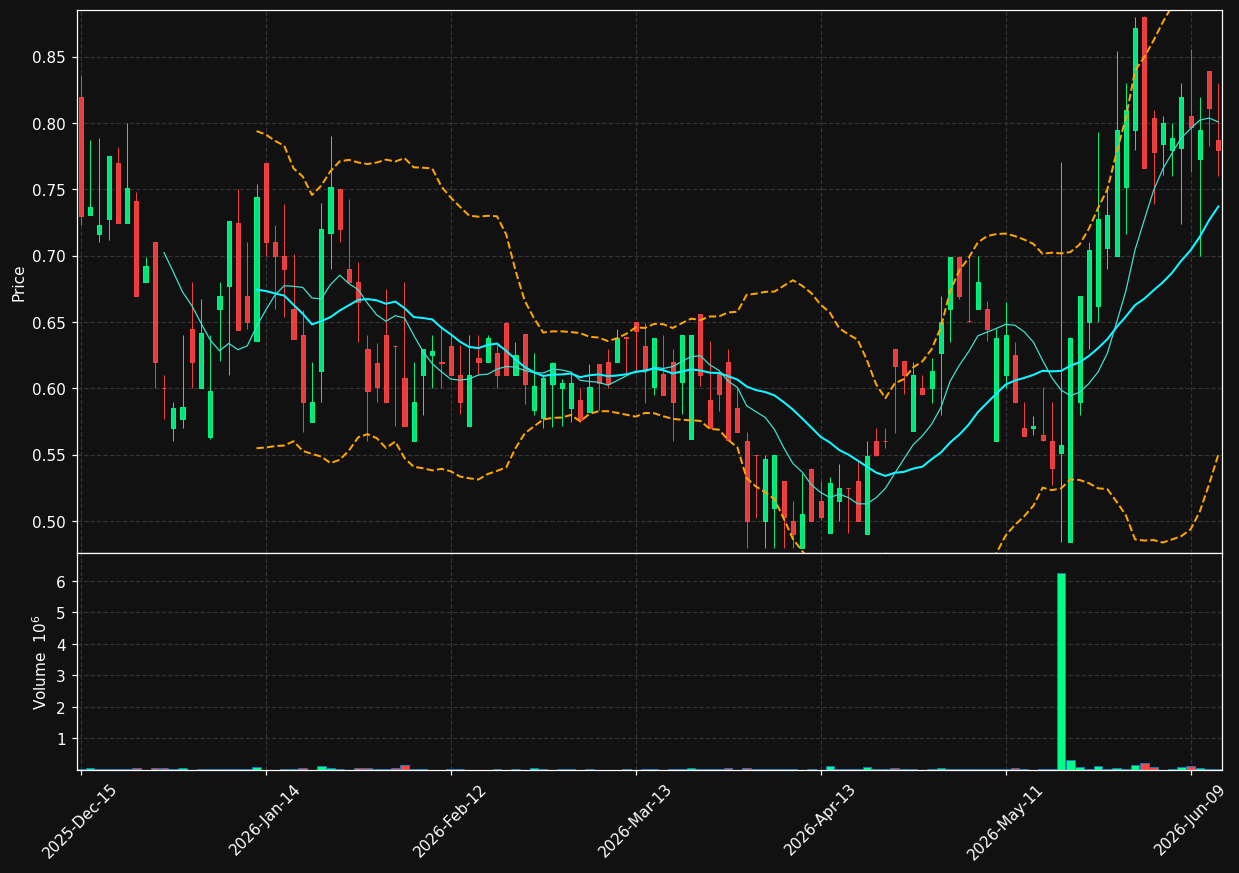
Task: Click the Volume 10⁶ axis title
Action: [x=40, y=662]
